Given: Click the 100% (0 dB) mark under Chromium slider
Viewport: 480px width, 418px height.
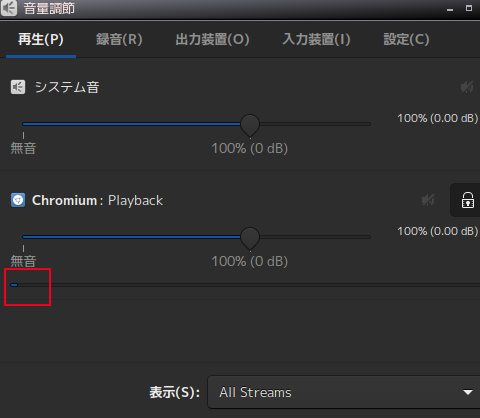Looking at the screenshot, I should 250,261.
